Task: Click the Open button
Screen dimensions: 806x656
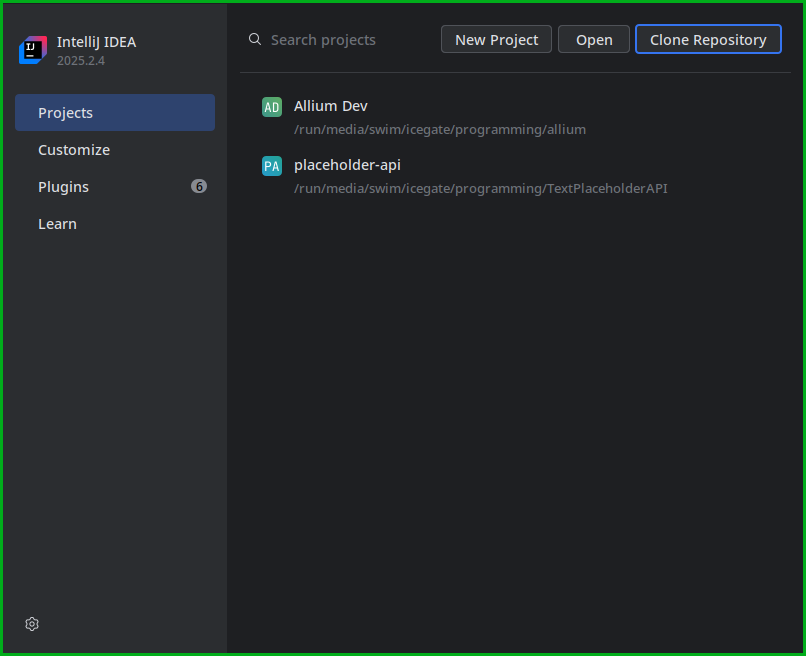Action: click(593, 39)
